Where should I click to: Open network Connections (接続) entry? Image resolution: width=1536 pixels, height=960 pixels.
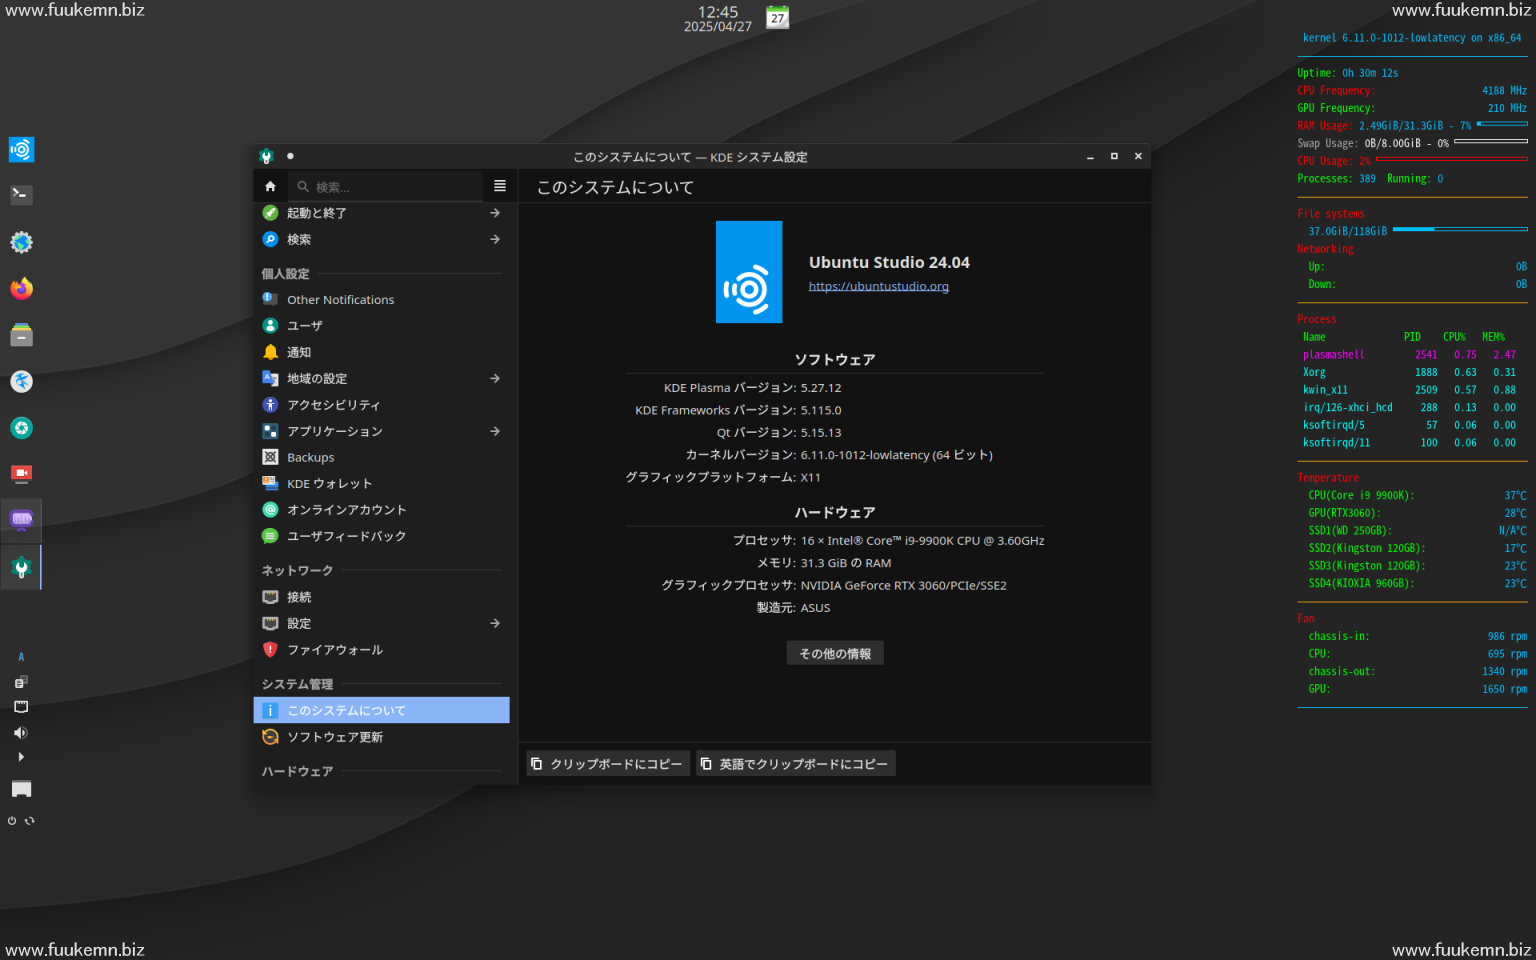point(381,597)
